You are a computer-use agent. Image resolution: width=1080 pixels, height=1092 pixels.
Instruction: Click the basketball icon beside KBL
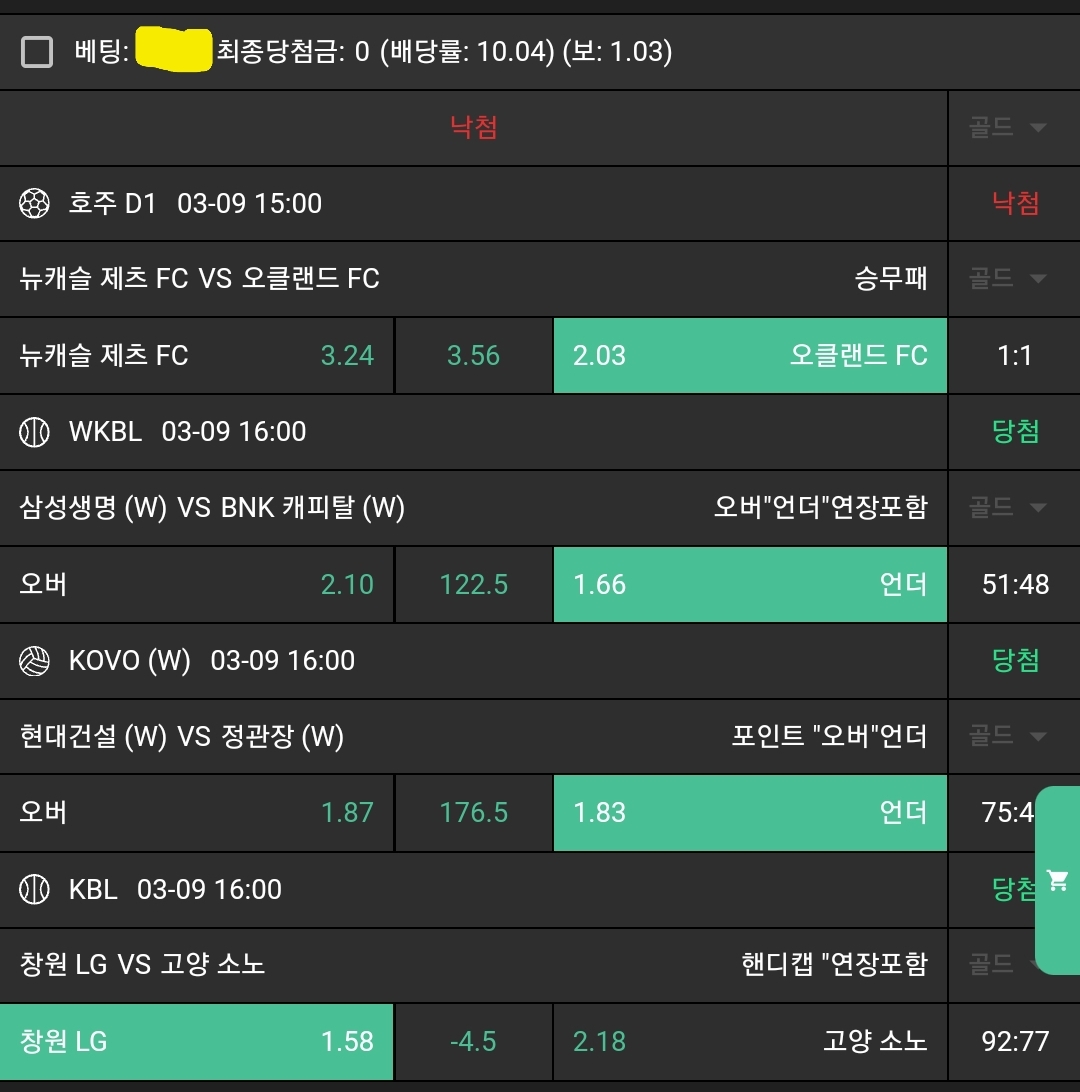pyautogui.click(x=34, y=889)
